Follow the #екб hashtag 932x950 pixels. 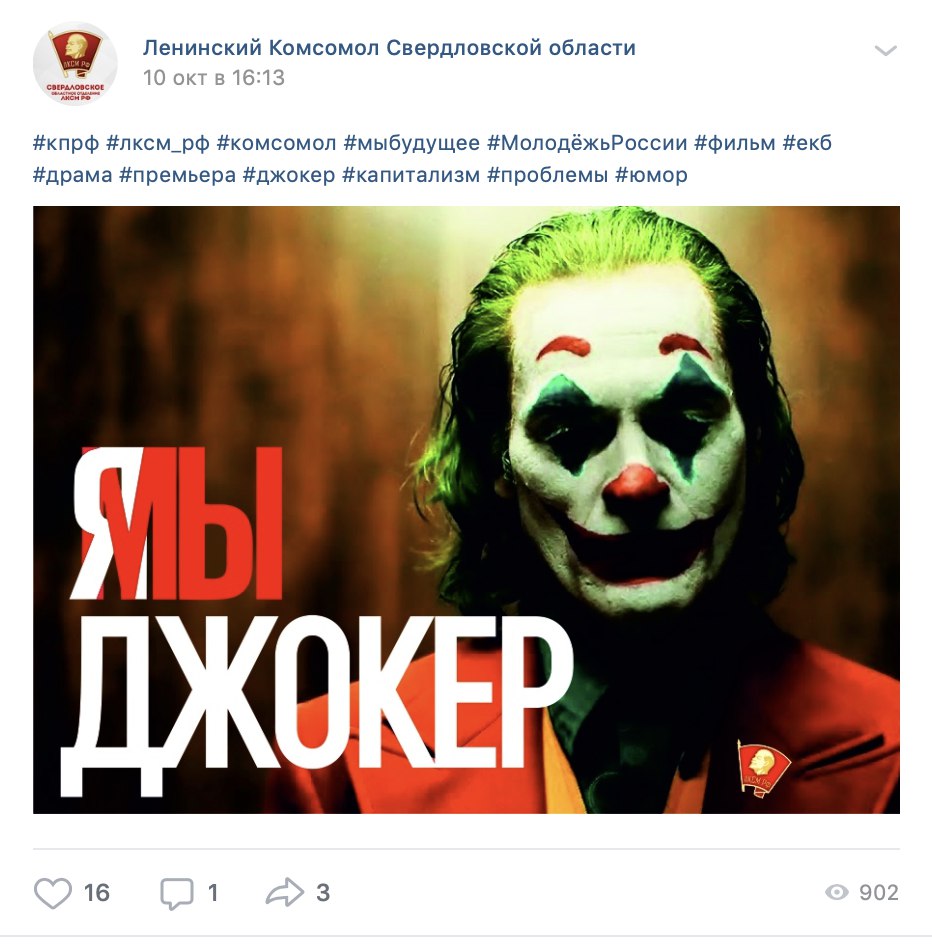click(x=807, y=144)
